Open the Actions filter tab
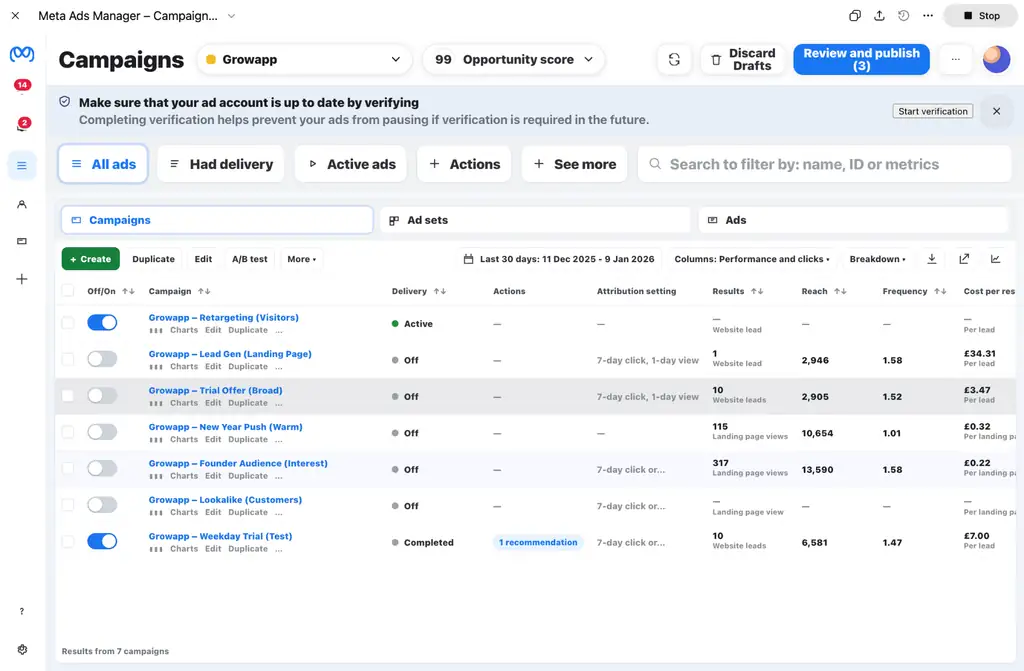Screen dimensions: 1024x671 click(464, 164)
